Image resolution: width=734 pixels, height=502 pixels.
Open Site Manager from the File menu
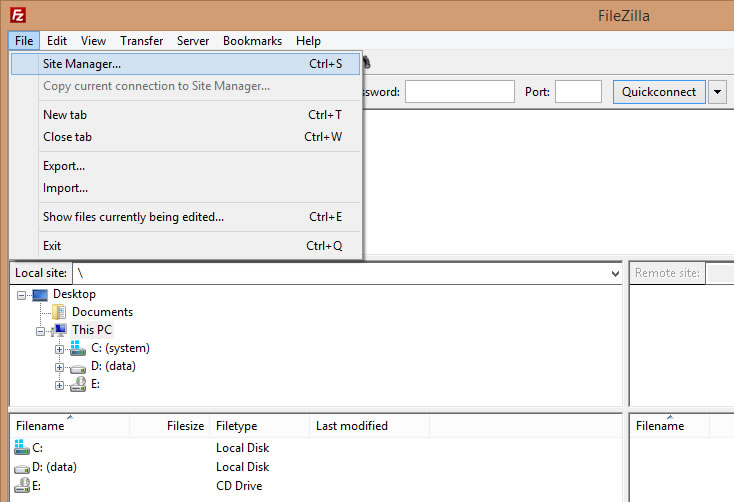tap(82, 64)
